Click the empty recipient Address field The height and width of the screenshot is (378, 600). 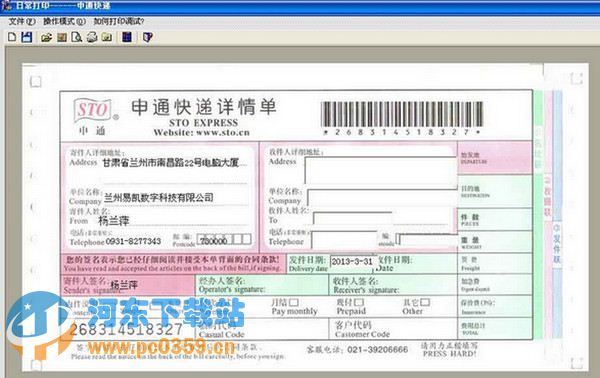(x=381, y=170)
